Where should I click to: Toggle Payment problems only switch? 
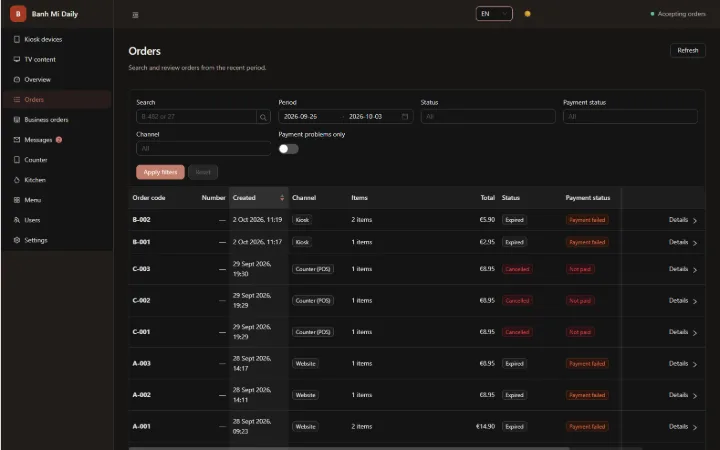(288, 149)
